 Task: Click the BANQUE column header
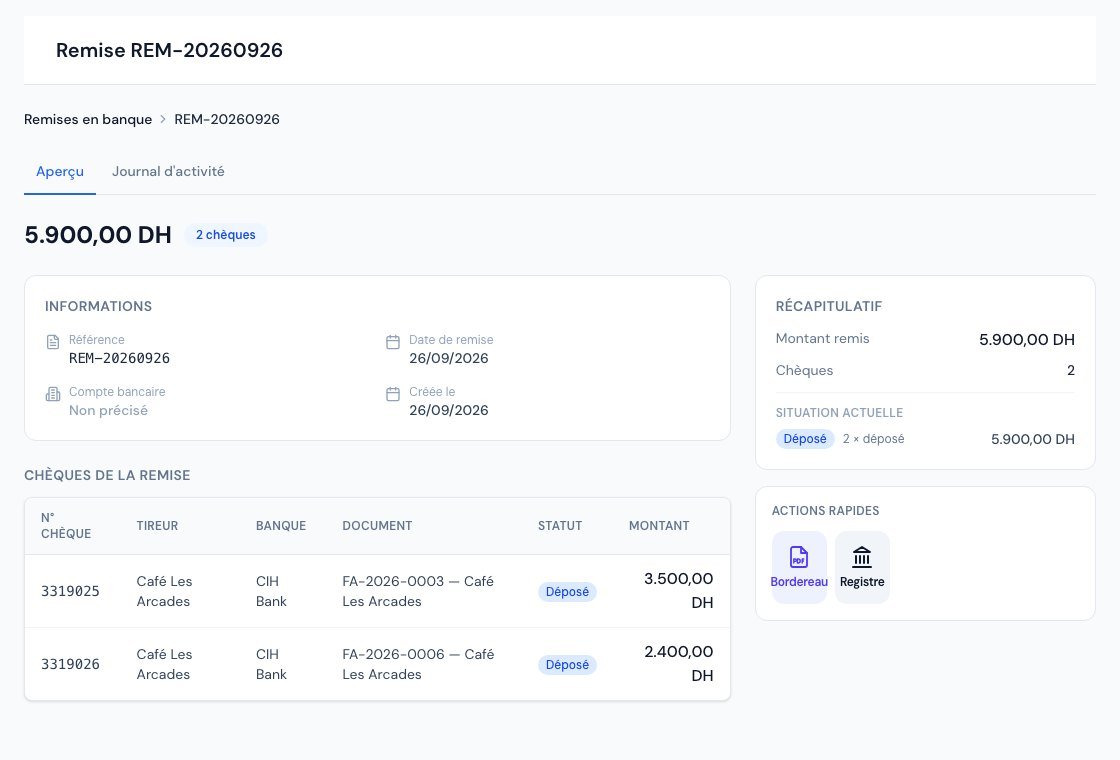coord(281,526)
